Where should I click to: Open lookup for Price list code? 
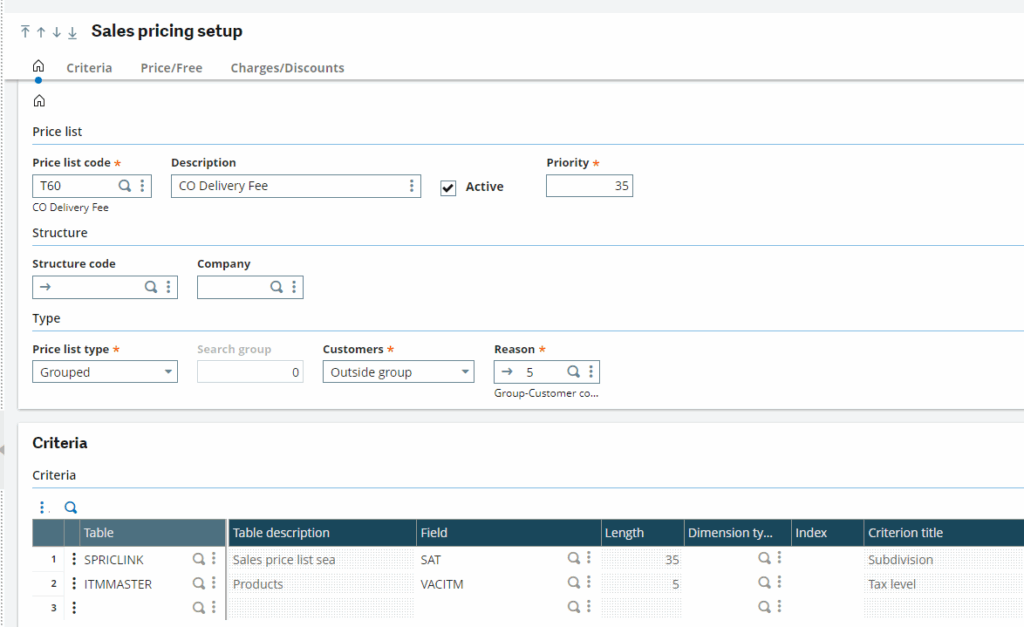[125, 186]
